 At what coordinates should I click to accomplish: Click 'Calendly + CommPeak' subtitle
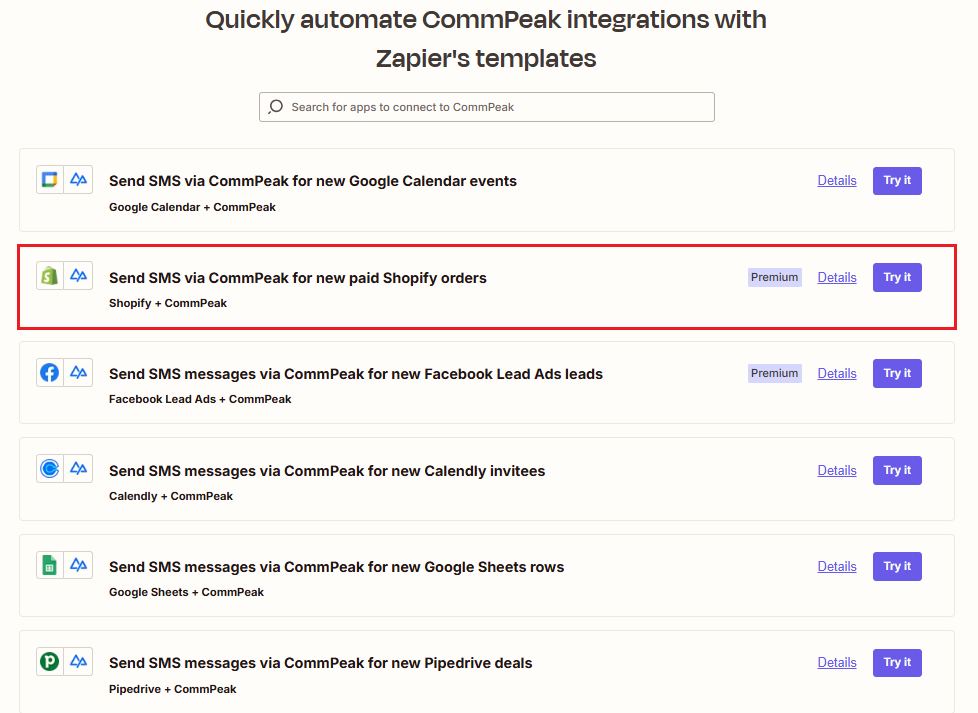click(x=170, y=496)
